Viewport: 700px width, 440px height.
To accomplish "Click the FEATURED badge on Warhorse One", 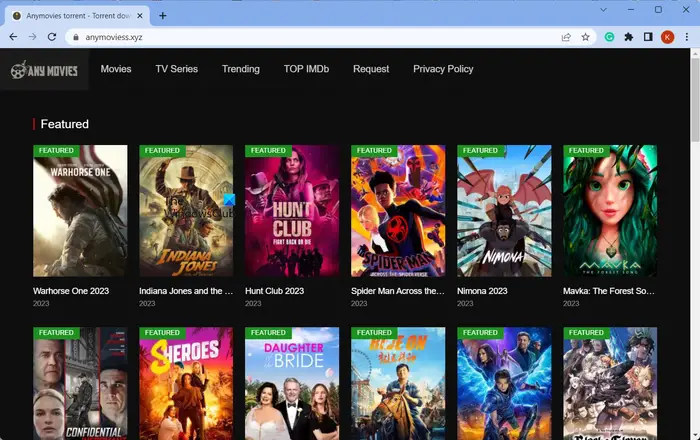I will tap(56, 151).
